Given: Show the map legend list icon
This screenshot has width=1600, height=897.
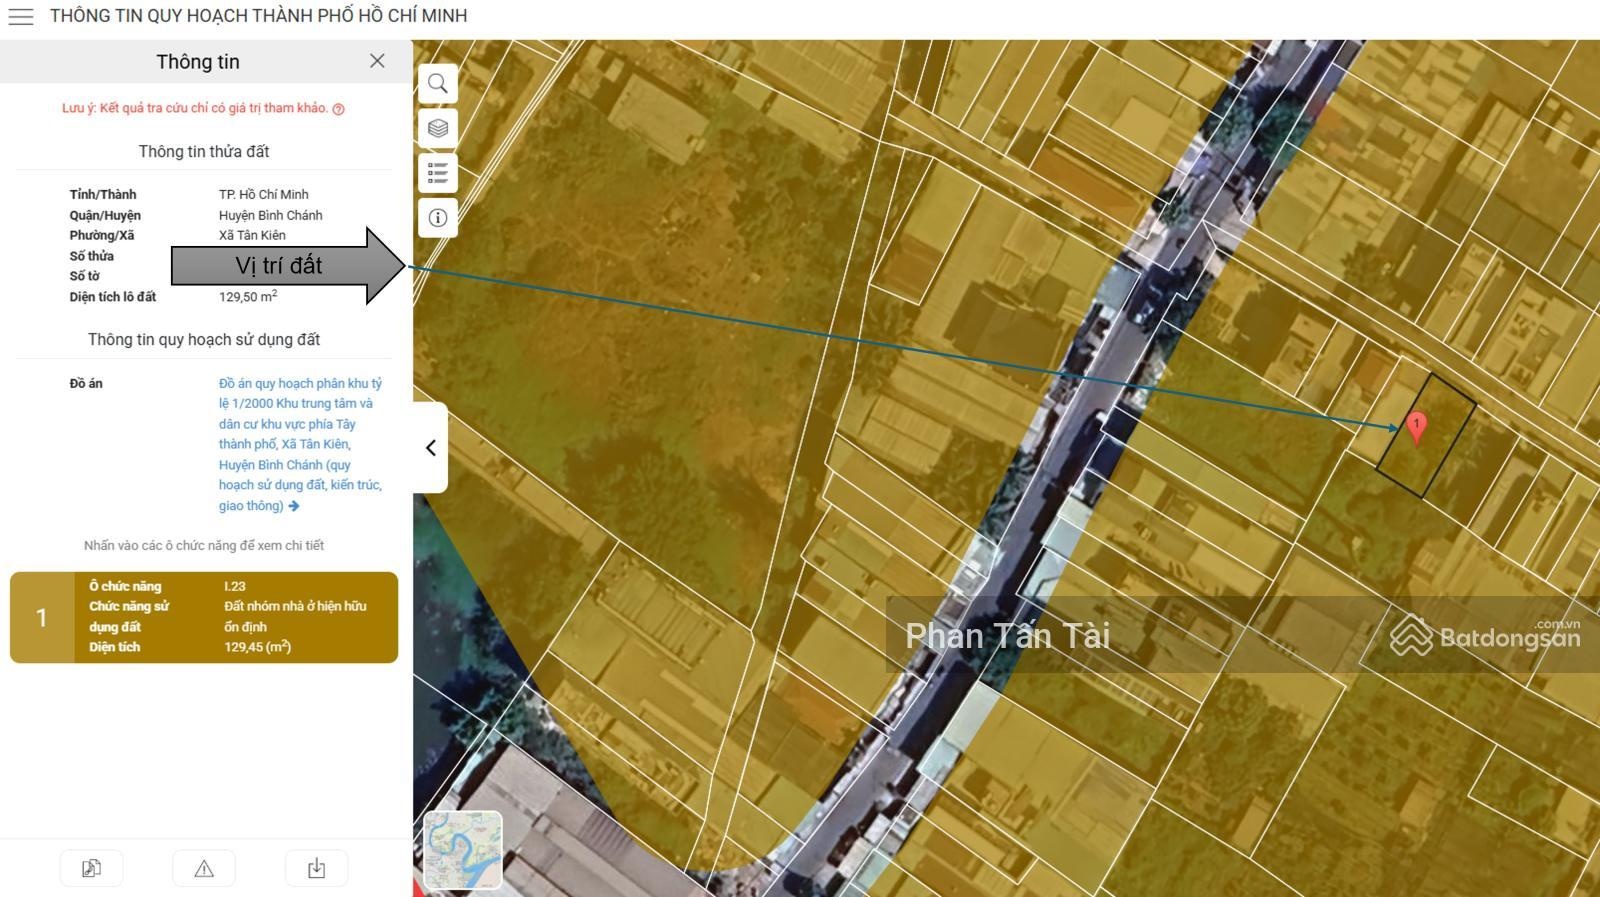Looking at the screenshot, I should (x=438, y=173).
